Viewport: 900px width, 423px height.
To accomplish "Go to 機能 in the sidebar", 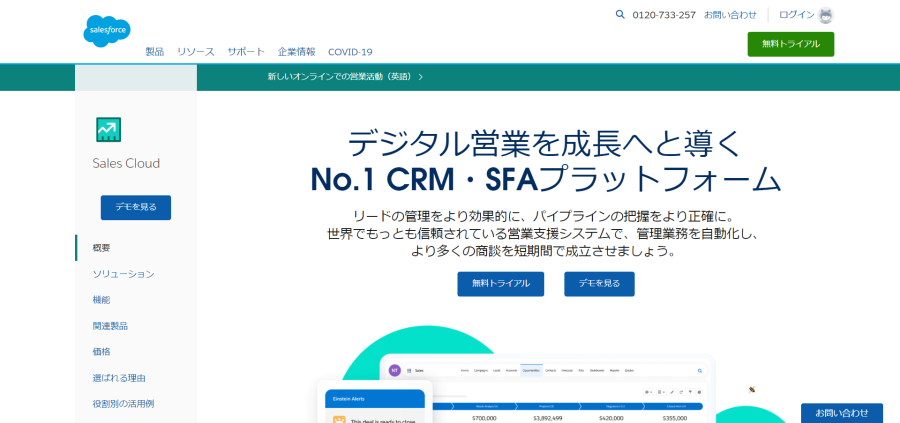I will (x=102, y=300).
